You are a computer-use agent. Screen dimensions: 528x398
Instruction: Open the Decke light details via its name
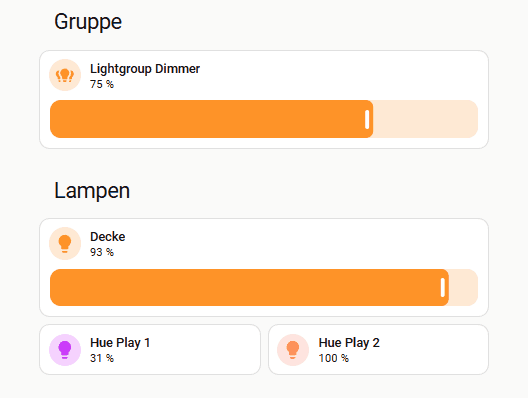pyautogui.click(x=107, y=237)
